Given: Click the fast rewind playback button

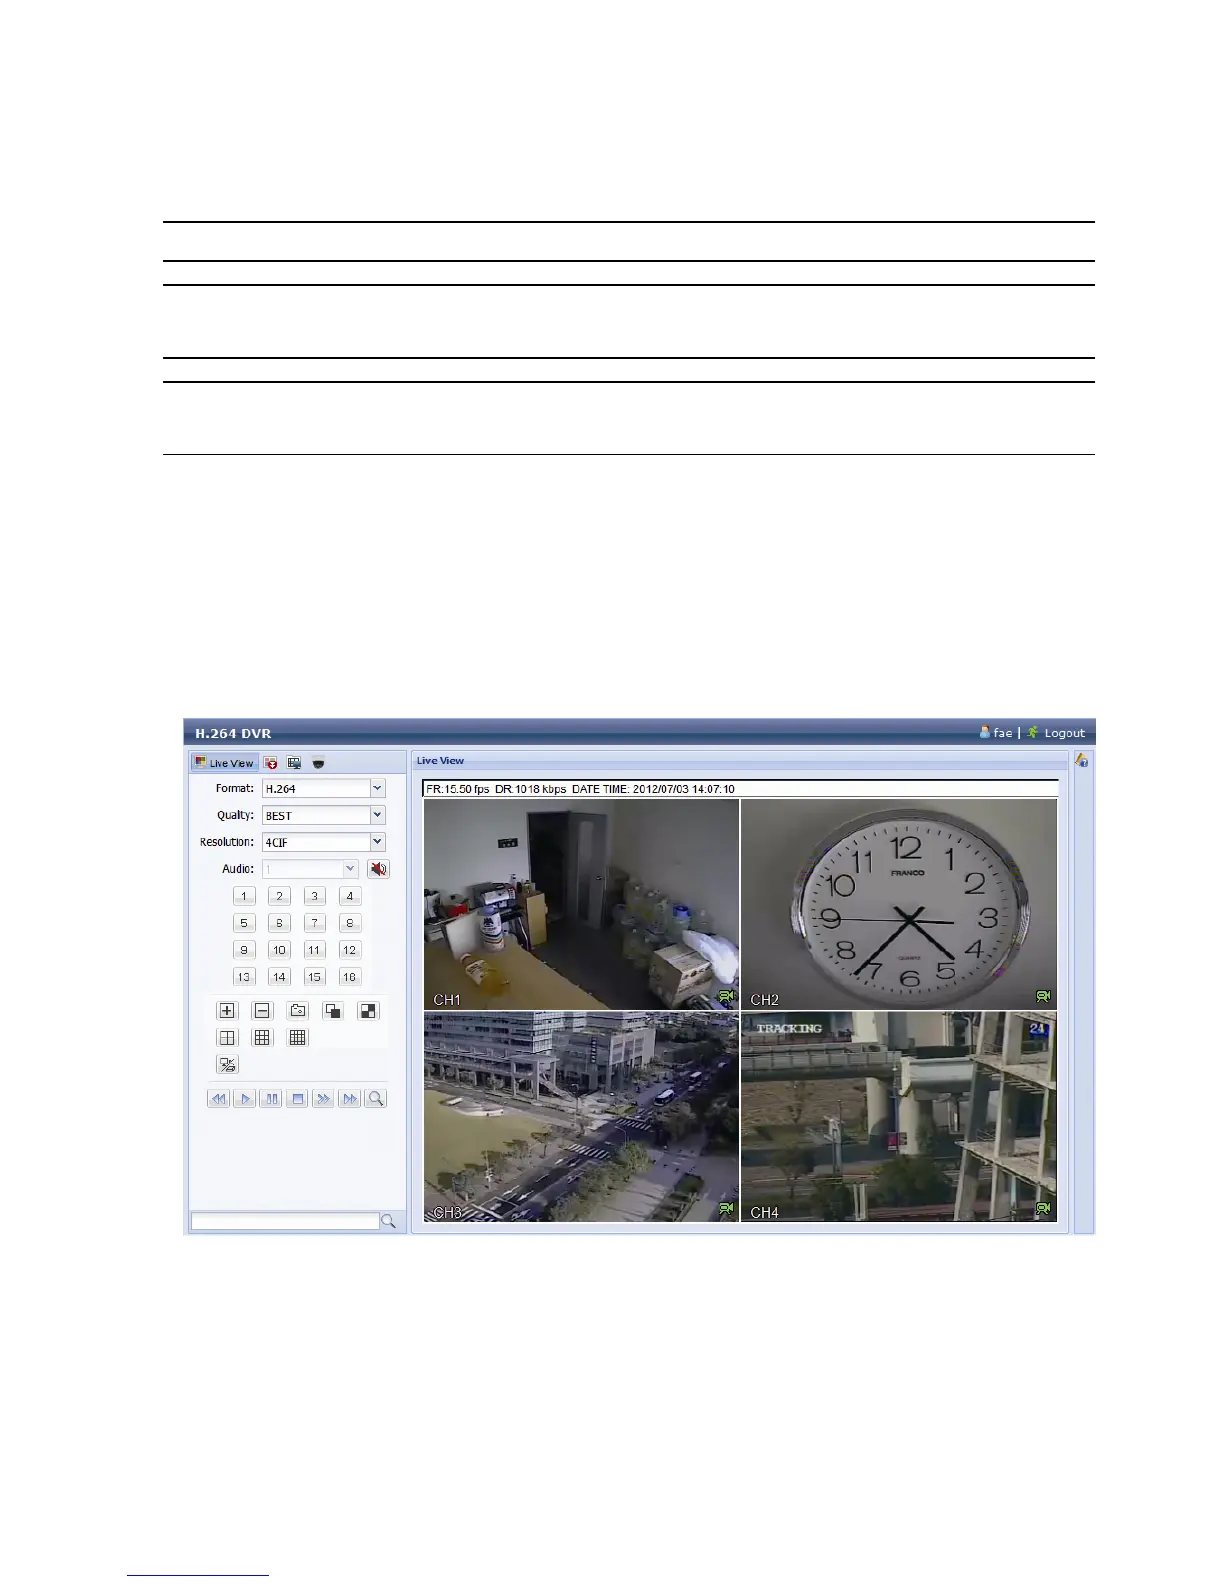Looking at the screenshot, I should pos(218,1099).
